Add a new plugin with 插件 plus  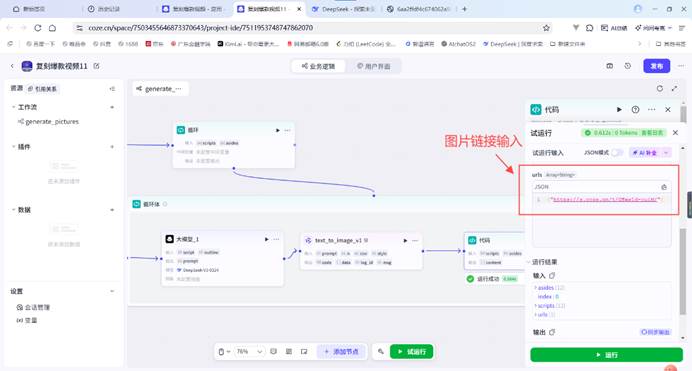click(x=112, y=146)
